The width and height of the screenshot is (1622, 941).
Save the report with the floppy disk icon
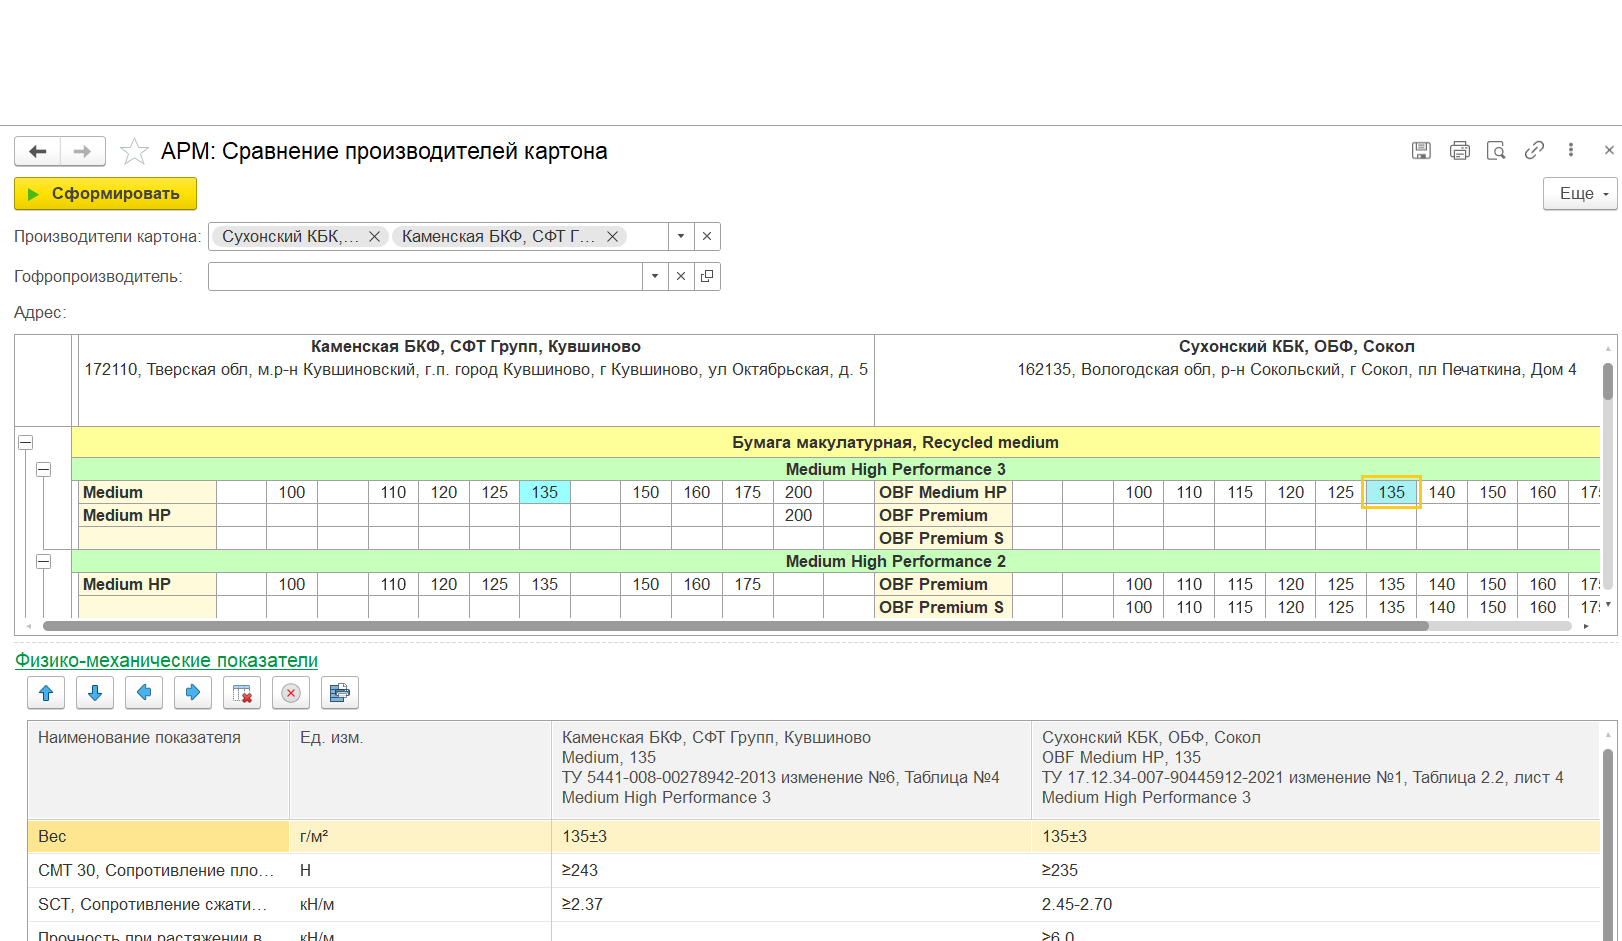(x=1421, y=150)
